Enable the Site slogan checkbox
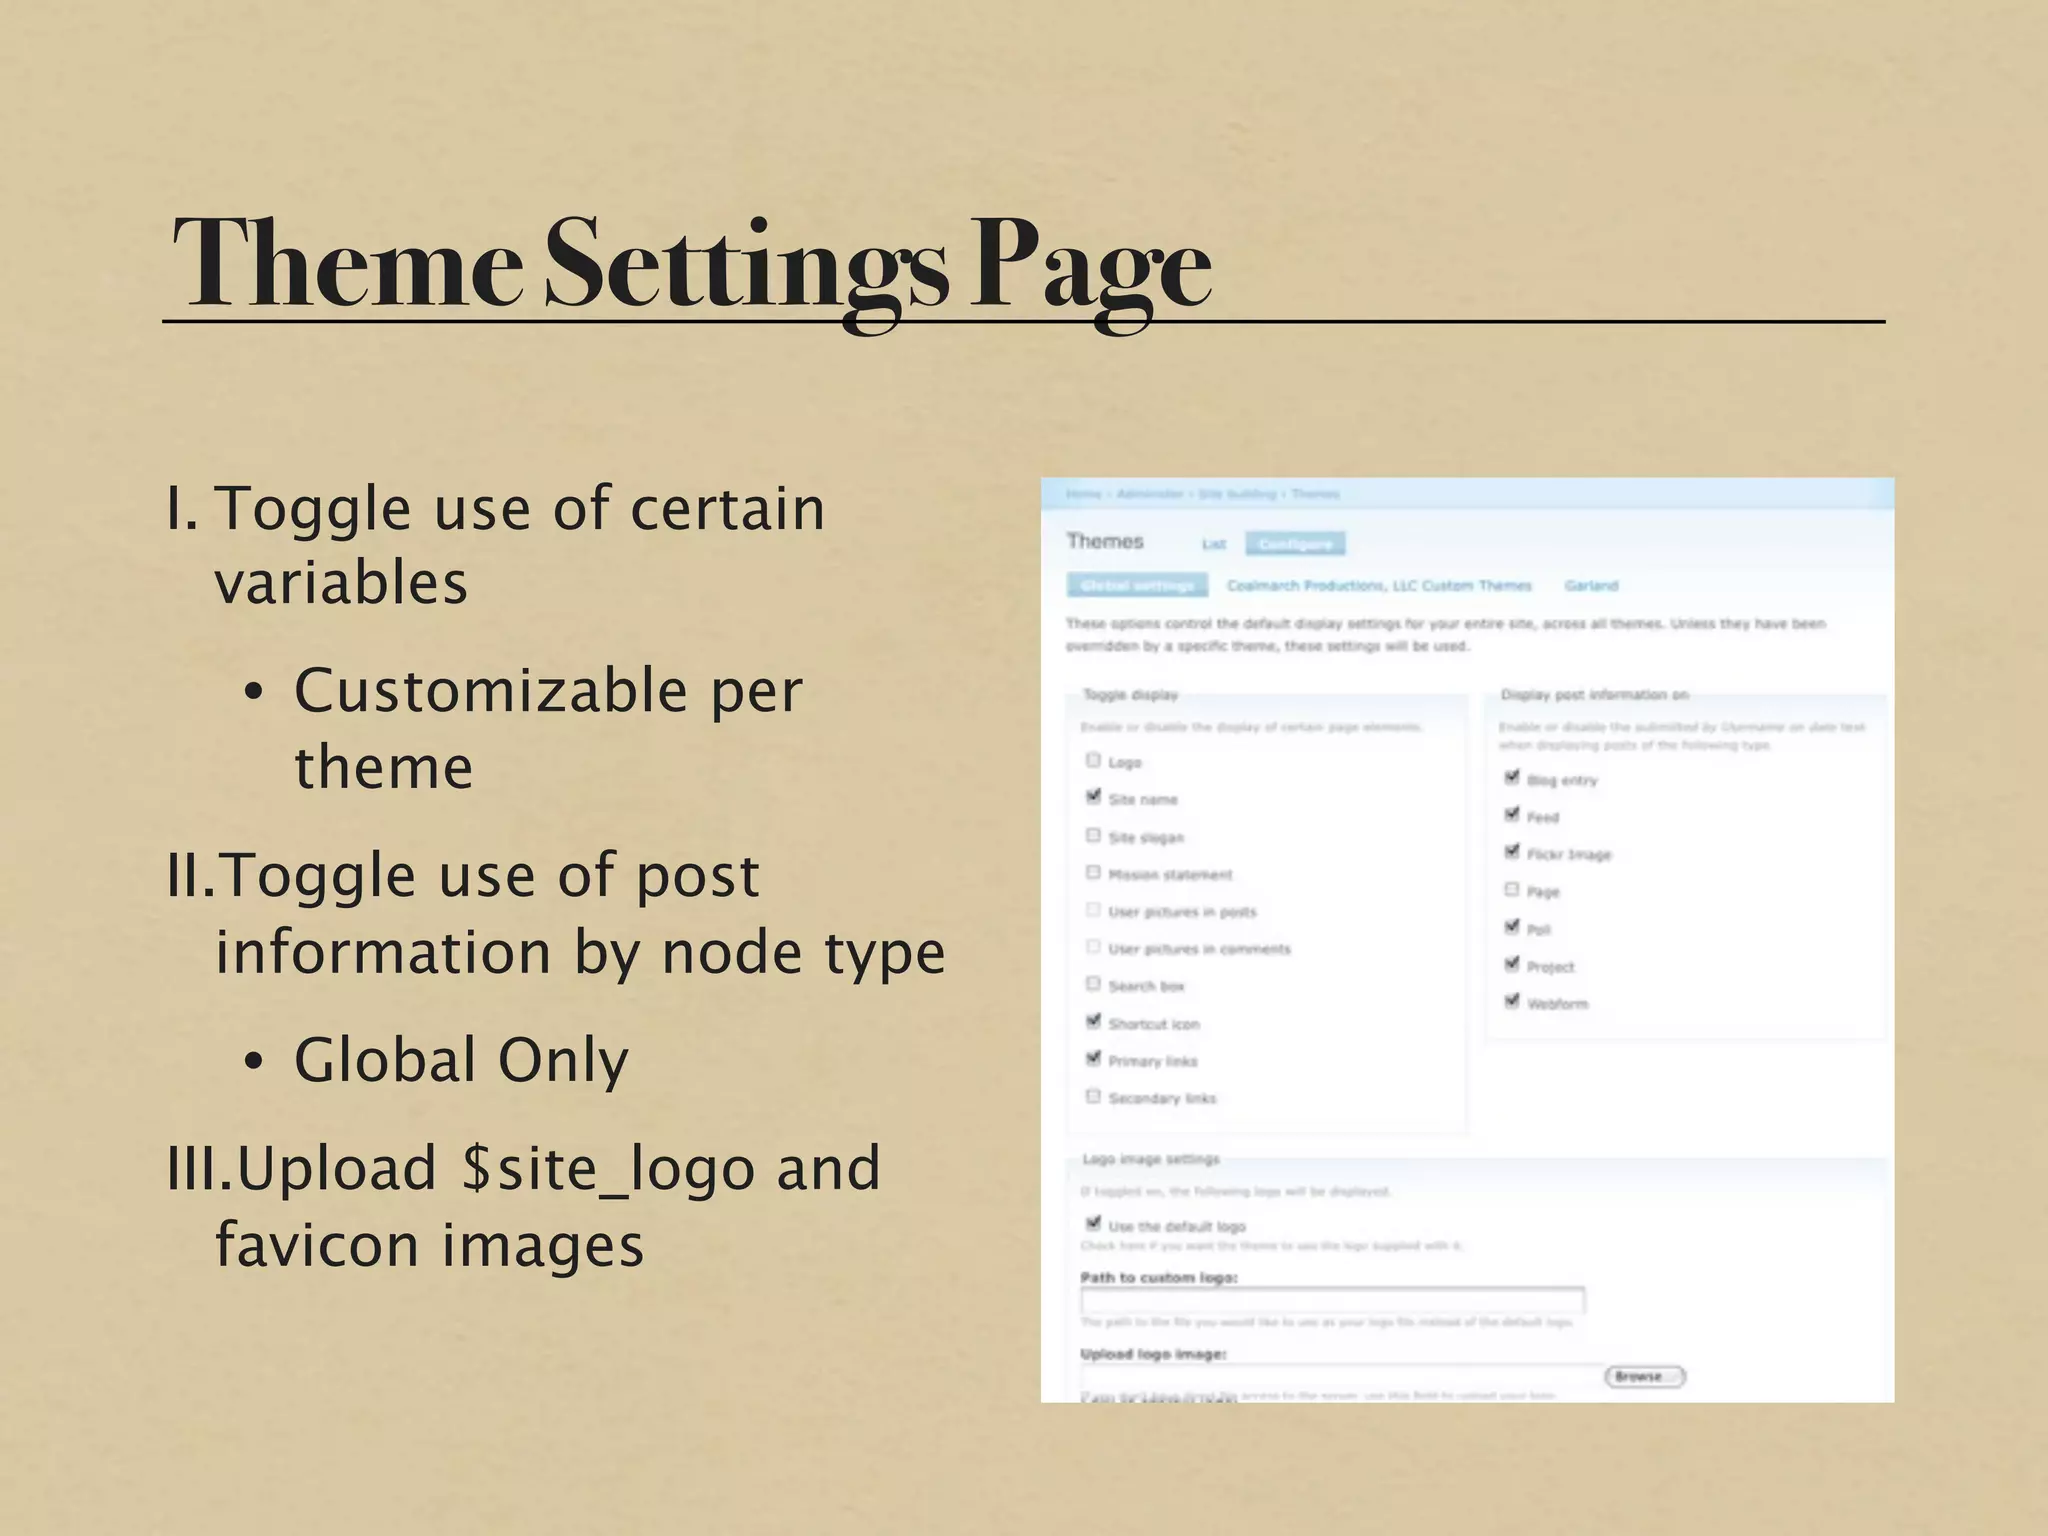Viewport: 2048px width, 1536px height. point(1093,835)
